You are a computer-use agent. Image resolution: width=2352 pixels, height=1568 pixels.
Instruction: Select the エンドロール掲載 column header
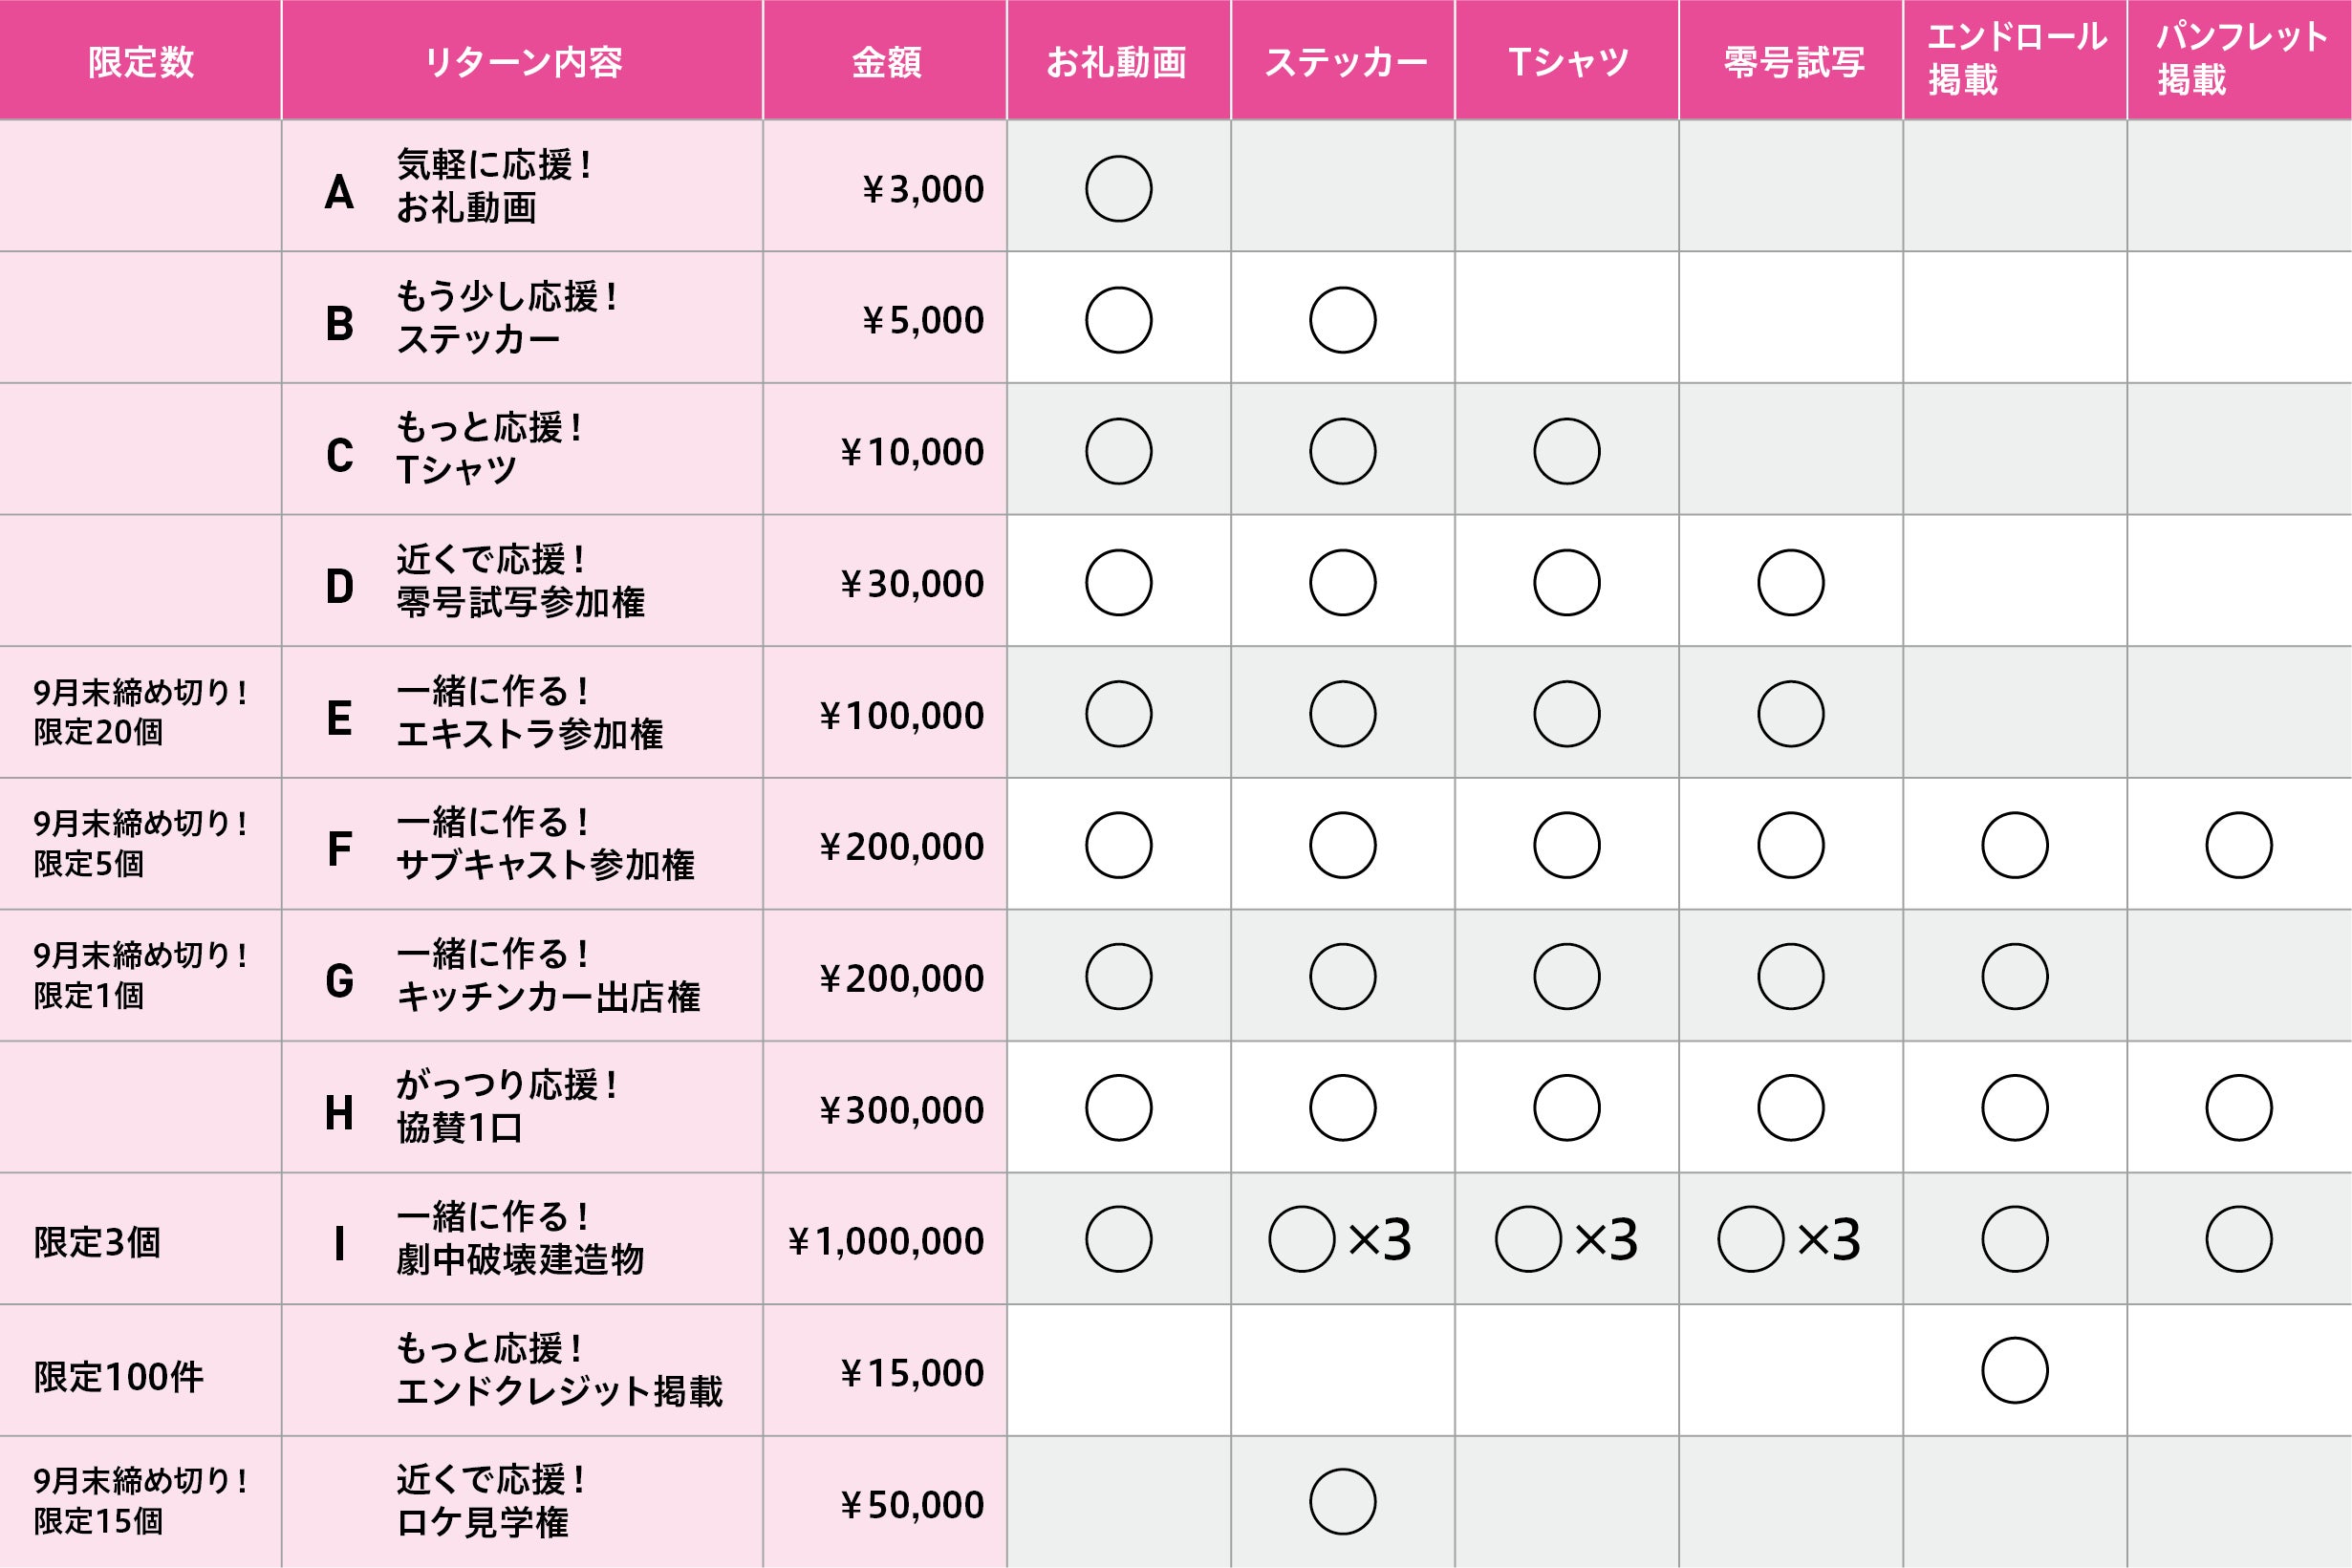click(x=2014, y=58)
